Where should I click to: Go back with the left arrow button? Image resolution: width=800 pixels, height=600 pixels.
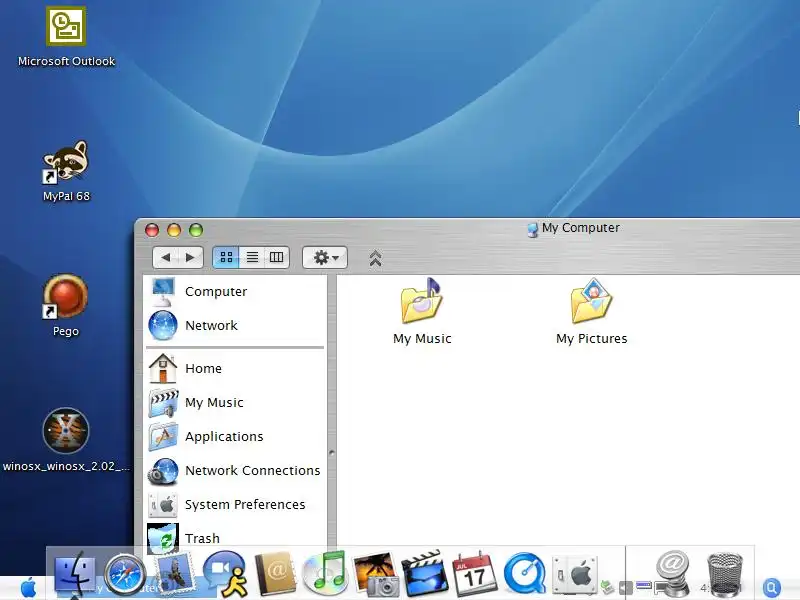[165, 257]
